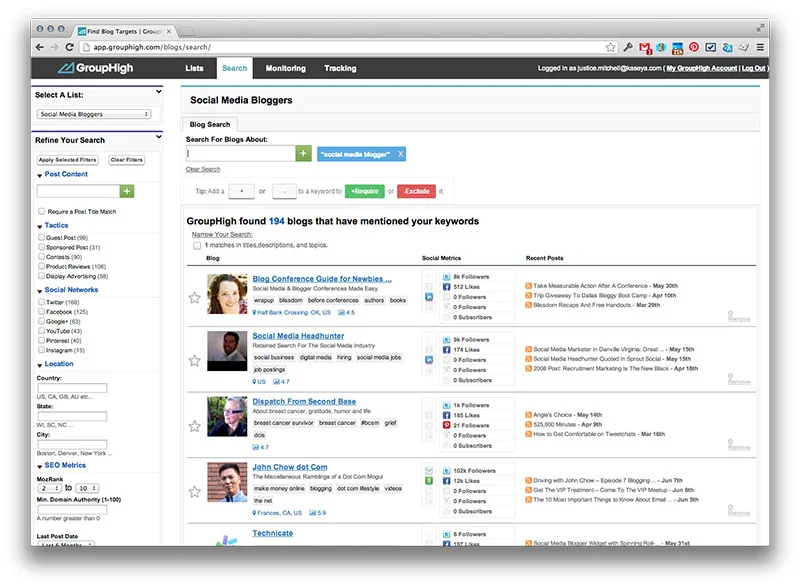Screen dimensions: 800x588
Task: Open the Technicate blog link
Action: [272, 533]
